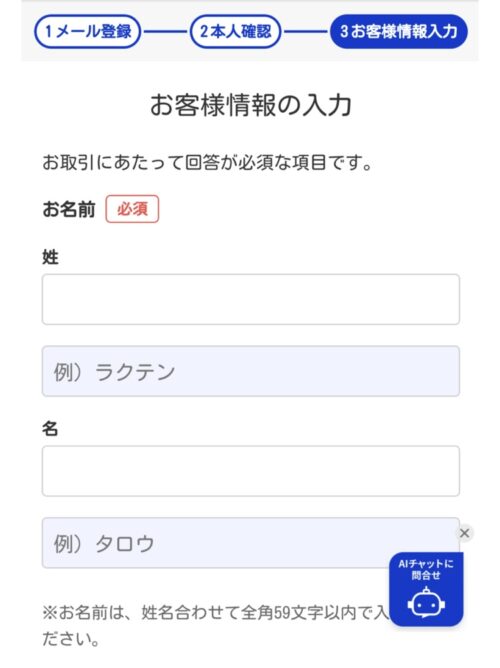The height and width of the screenshot is (668, 500).
Task: Focus the 例）ラクテン kana field
Action: point(250,371)
